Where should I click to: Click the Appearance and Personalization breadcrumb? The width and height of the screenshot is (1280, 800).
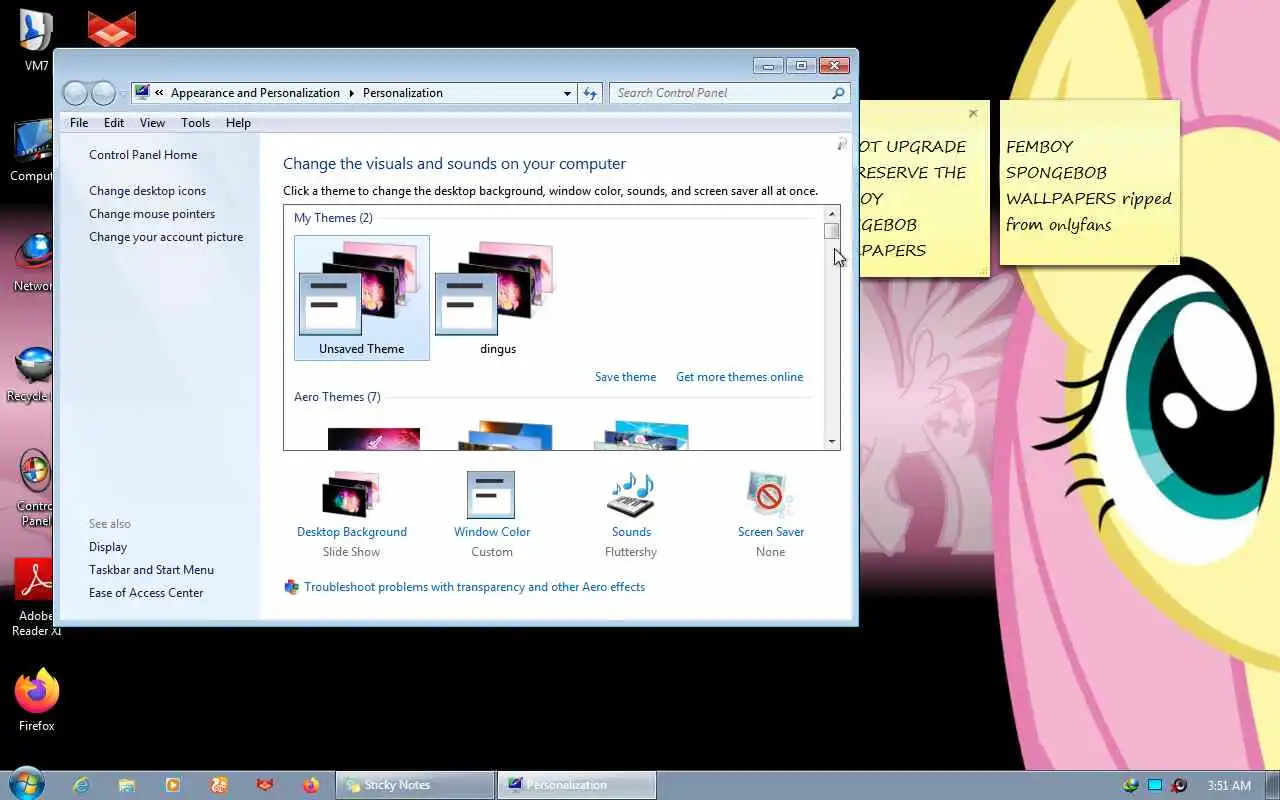[x=255, y=93]
